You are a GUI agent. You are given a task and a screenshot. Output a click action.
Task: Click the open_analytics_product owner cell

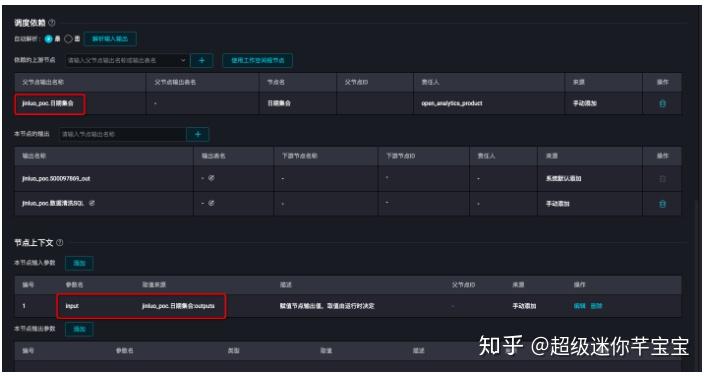tap(452, 103)
